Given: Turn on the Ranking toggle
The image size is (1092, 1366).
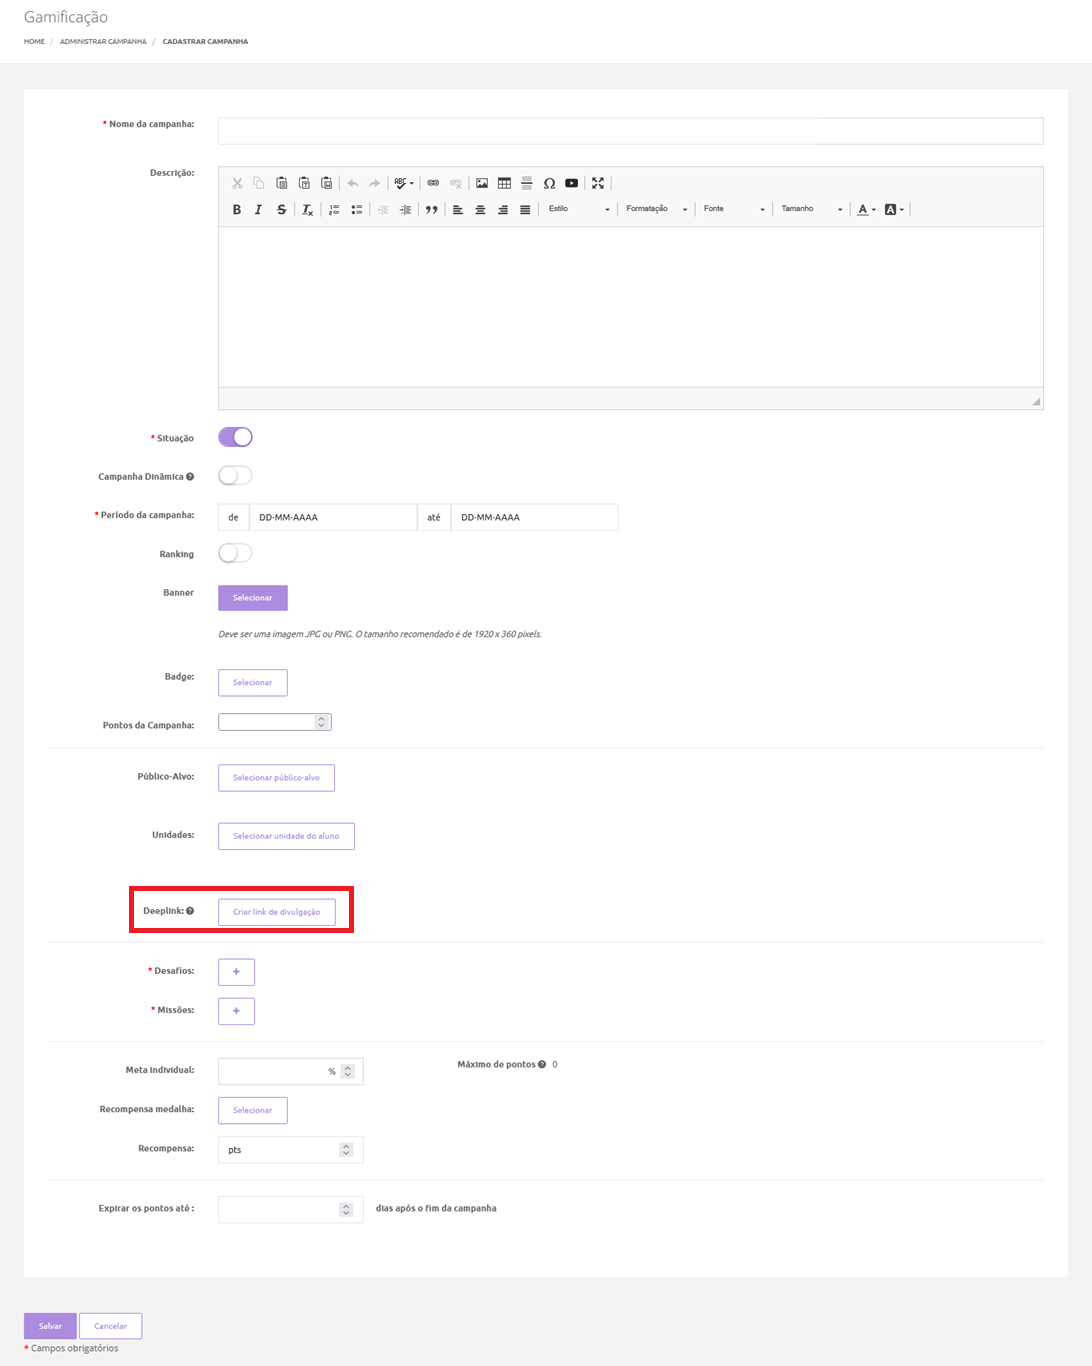Looking at the screenshot, I should click(235, 553).
